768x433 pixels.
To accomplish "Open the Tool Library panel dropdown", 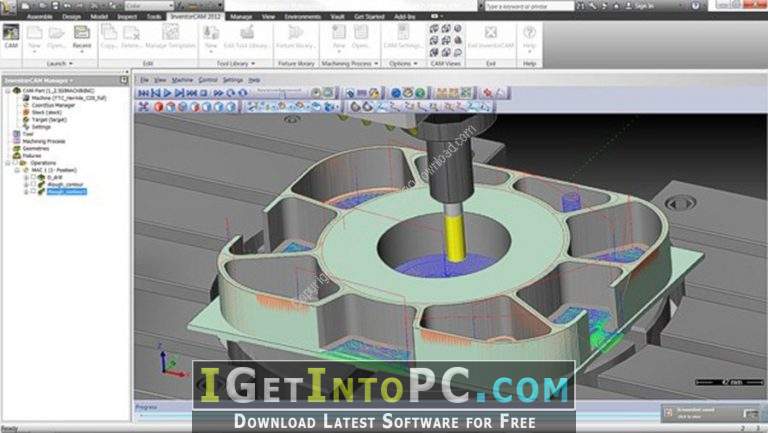I will 236,64.
